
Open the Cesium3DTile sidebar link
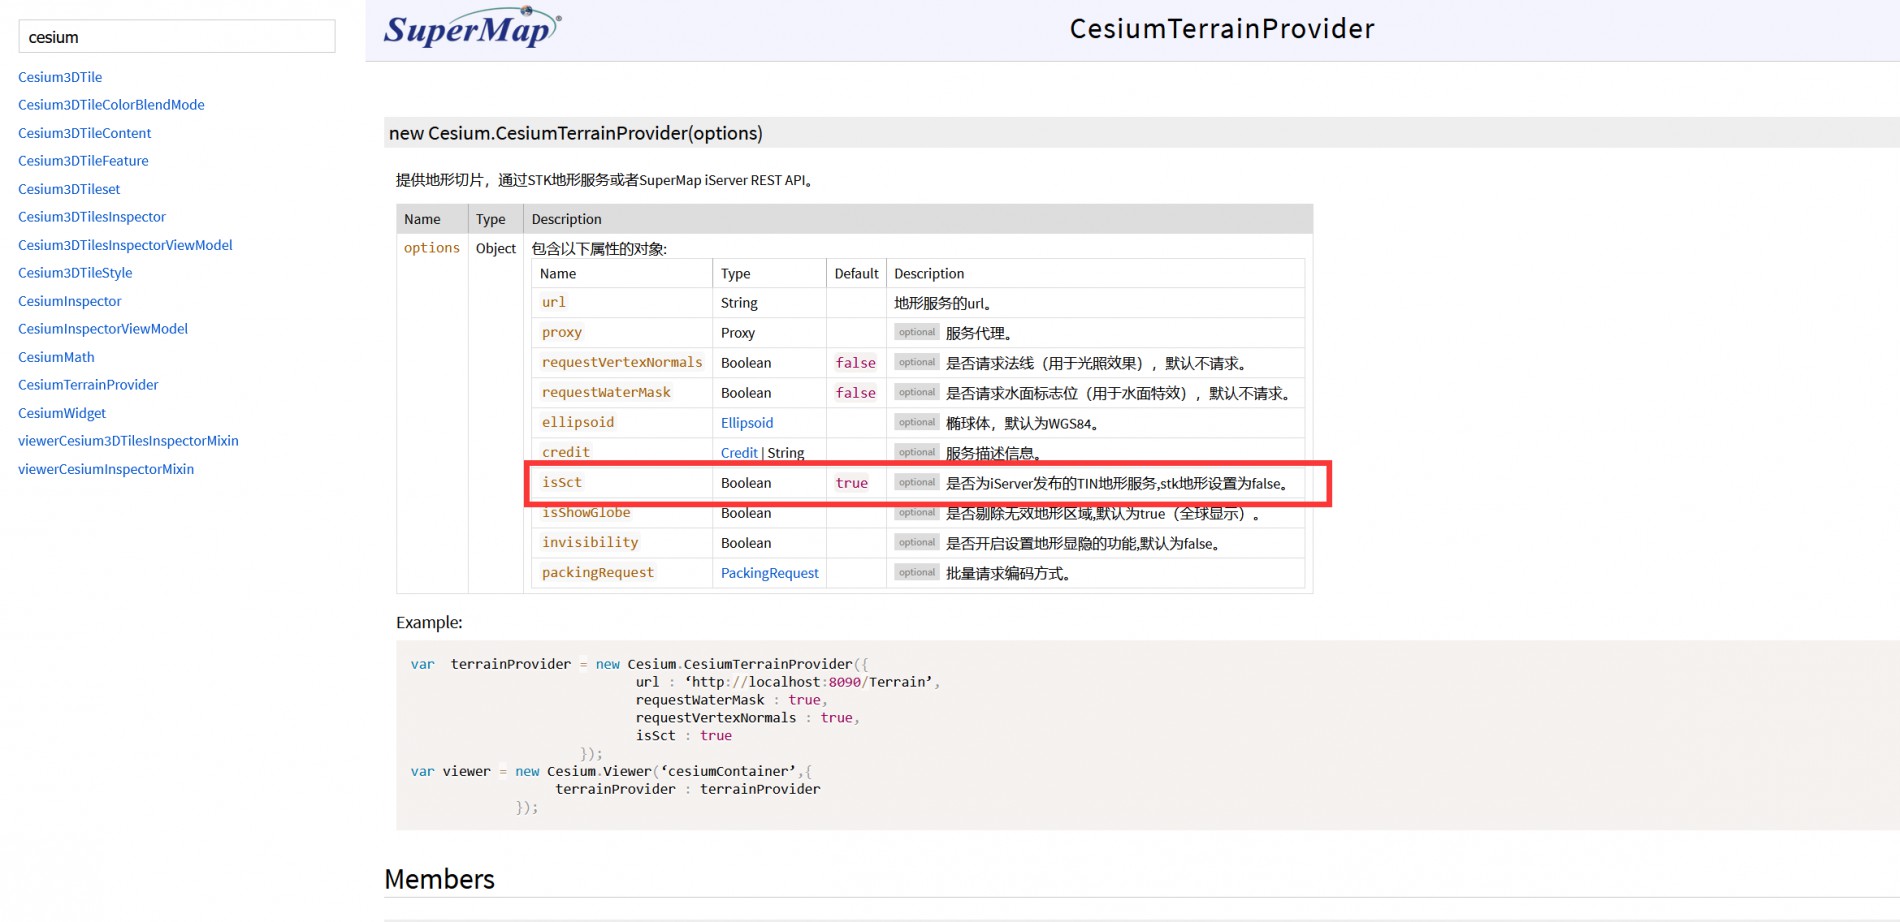(x=60, y=77)
